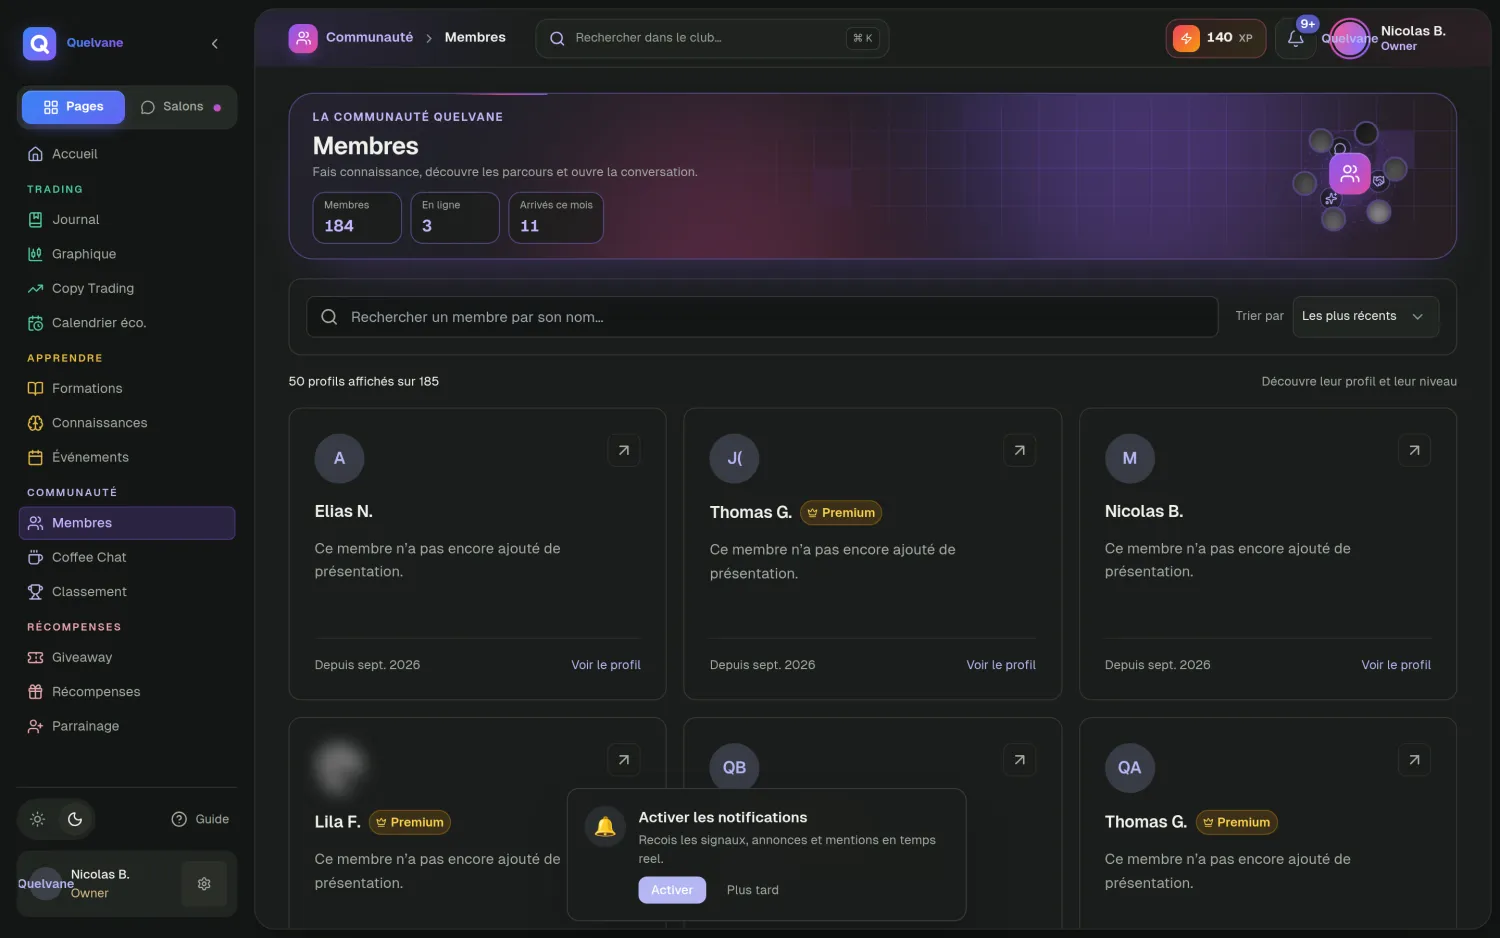Switch to light theme sun toggle
1500x938 pixels.
(x=38, y=819)
